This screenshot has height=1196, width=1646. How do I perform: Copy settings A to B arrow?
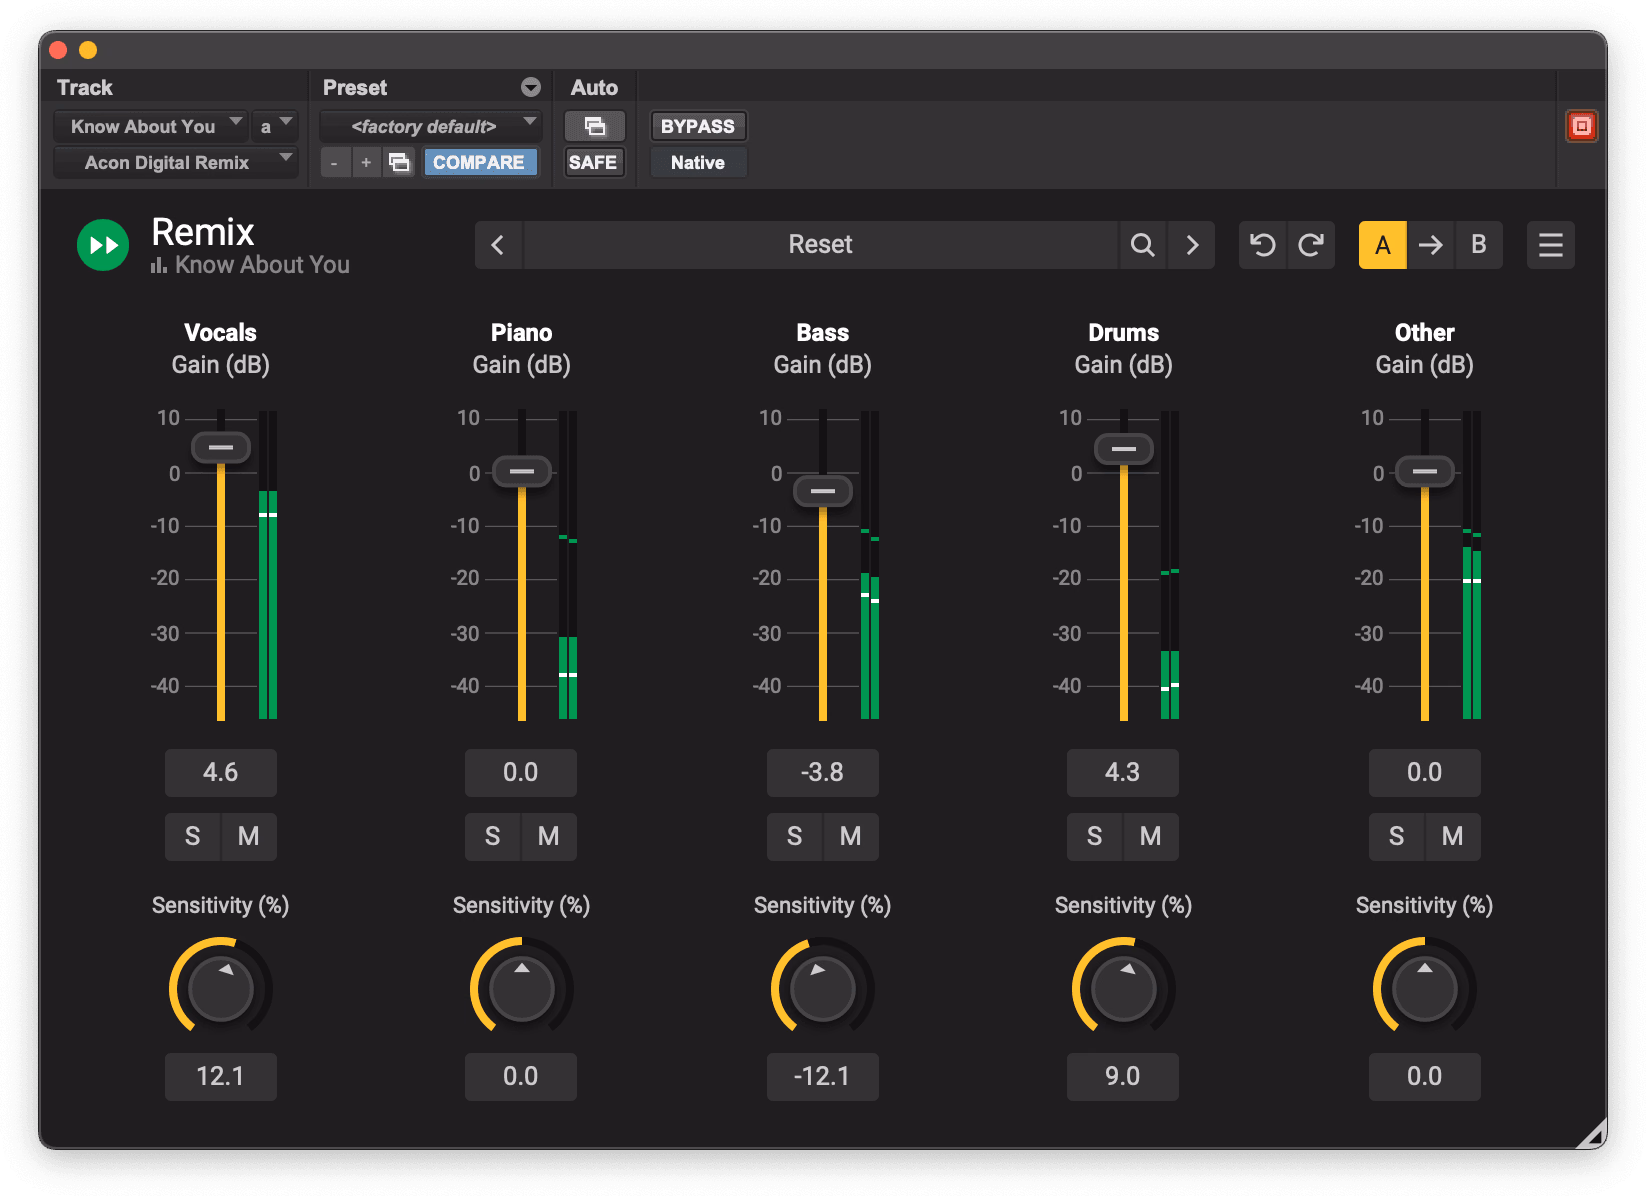(x=1431, y=245)
